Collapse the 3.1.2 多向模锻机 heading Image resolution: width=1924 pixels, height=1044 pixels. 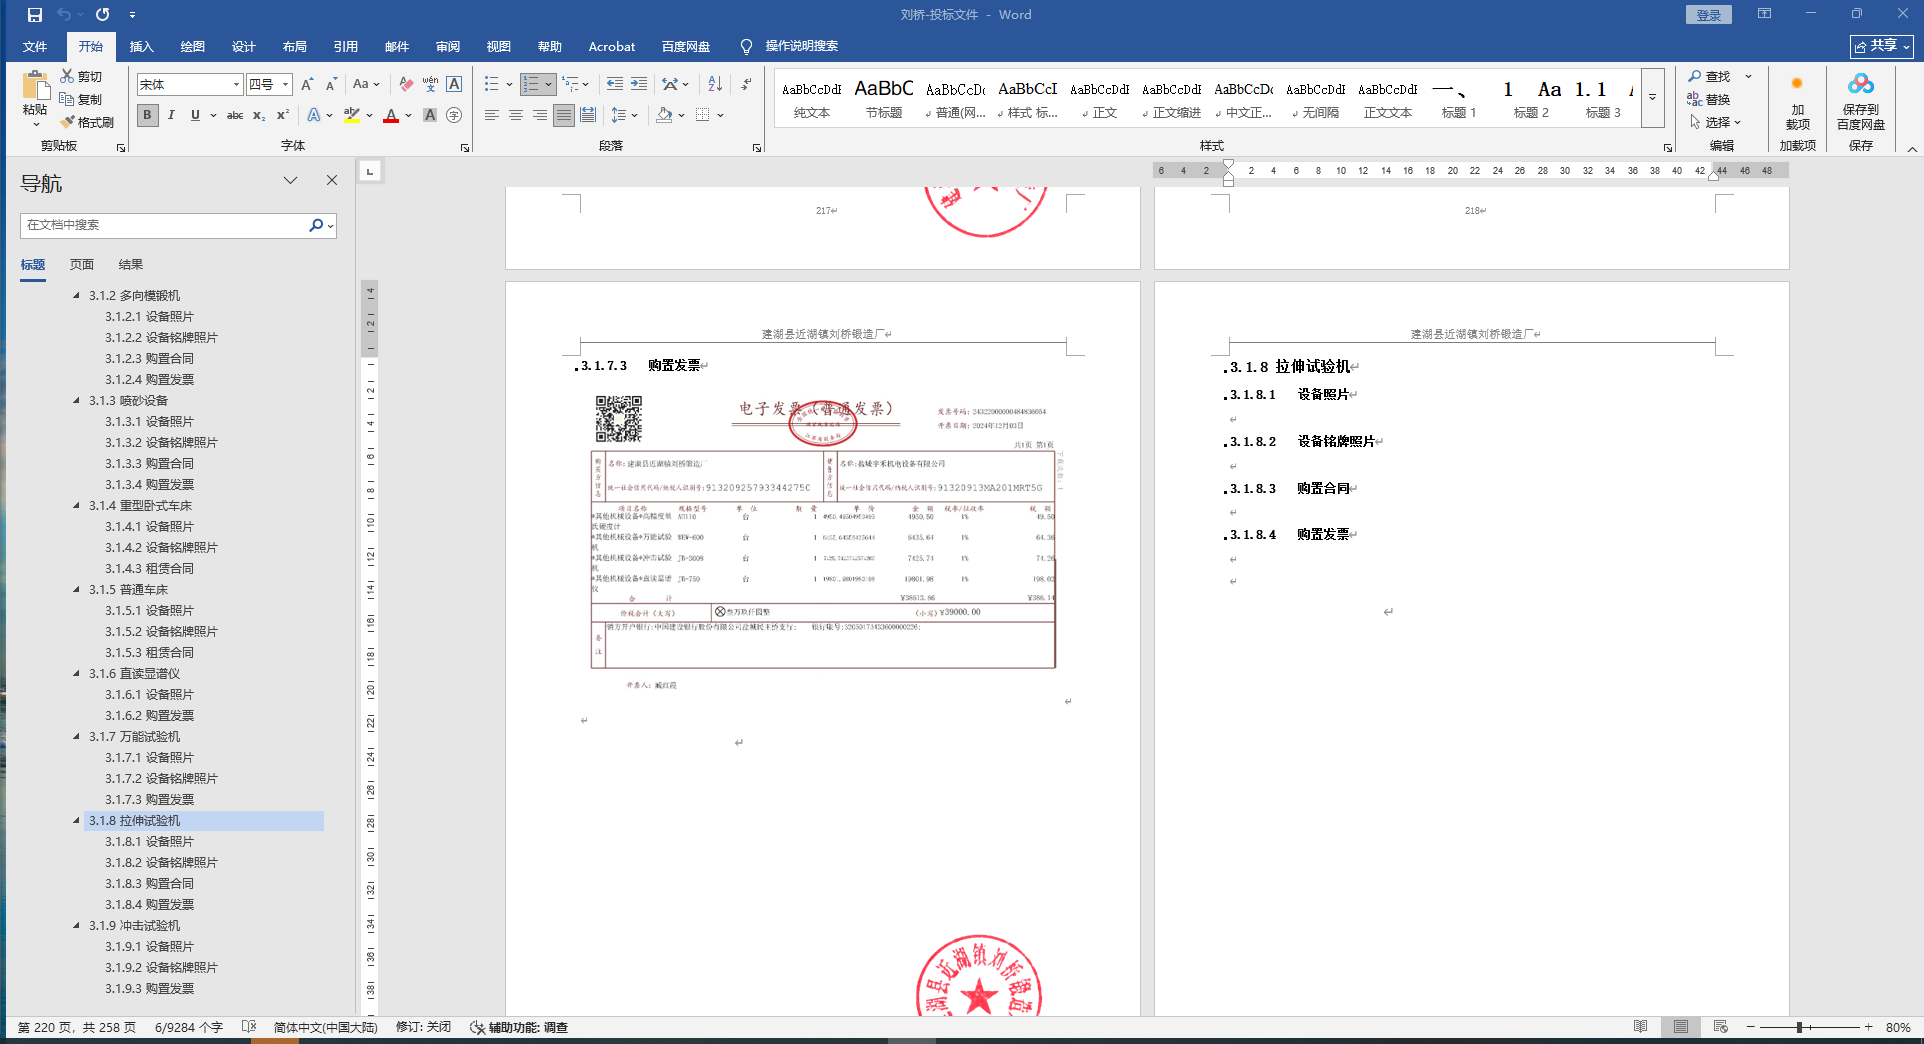[77, 296]
